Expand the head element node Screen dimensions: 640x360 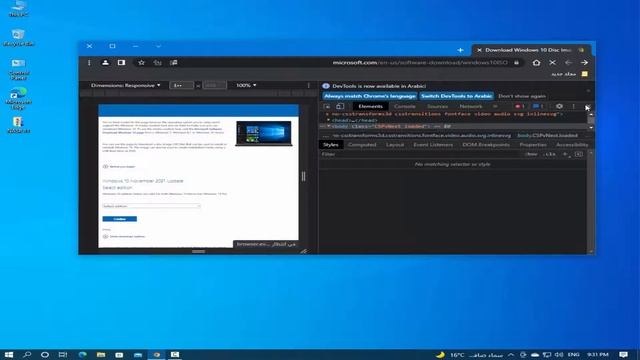[329, 120]
